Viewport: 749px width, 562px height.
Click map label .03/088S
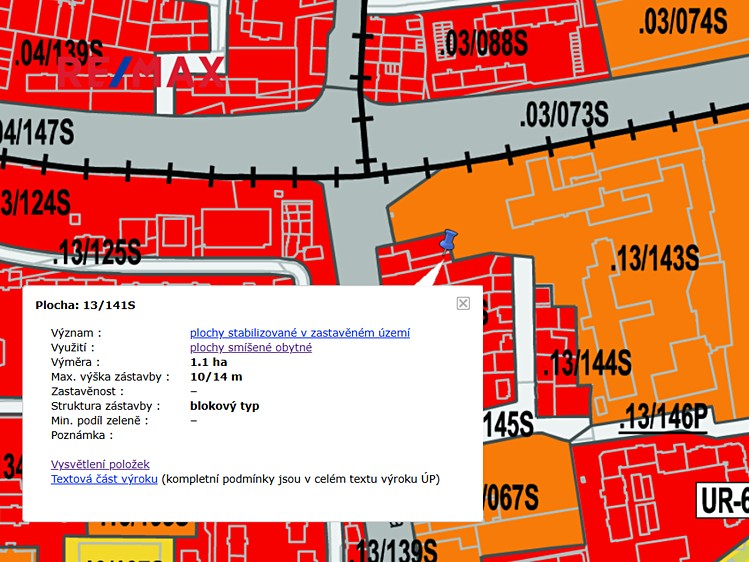[x=483, y=43]
